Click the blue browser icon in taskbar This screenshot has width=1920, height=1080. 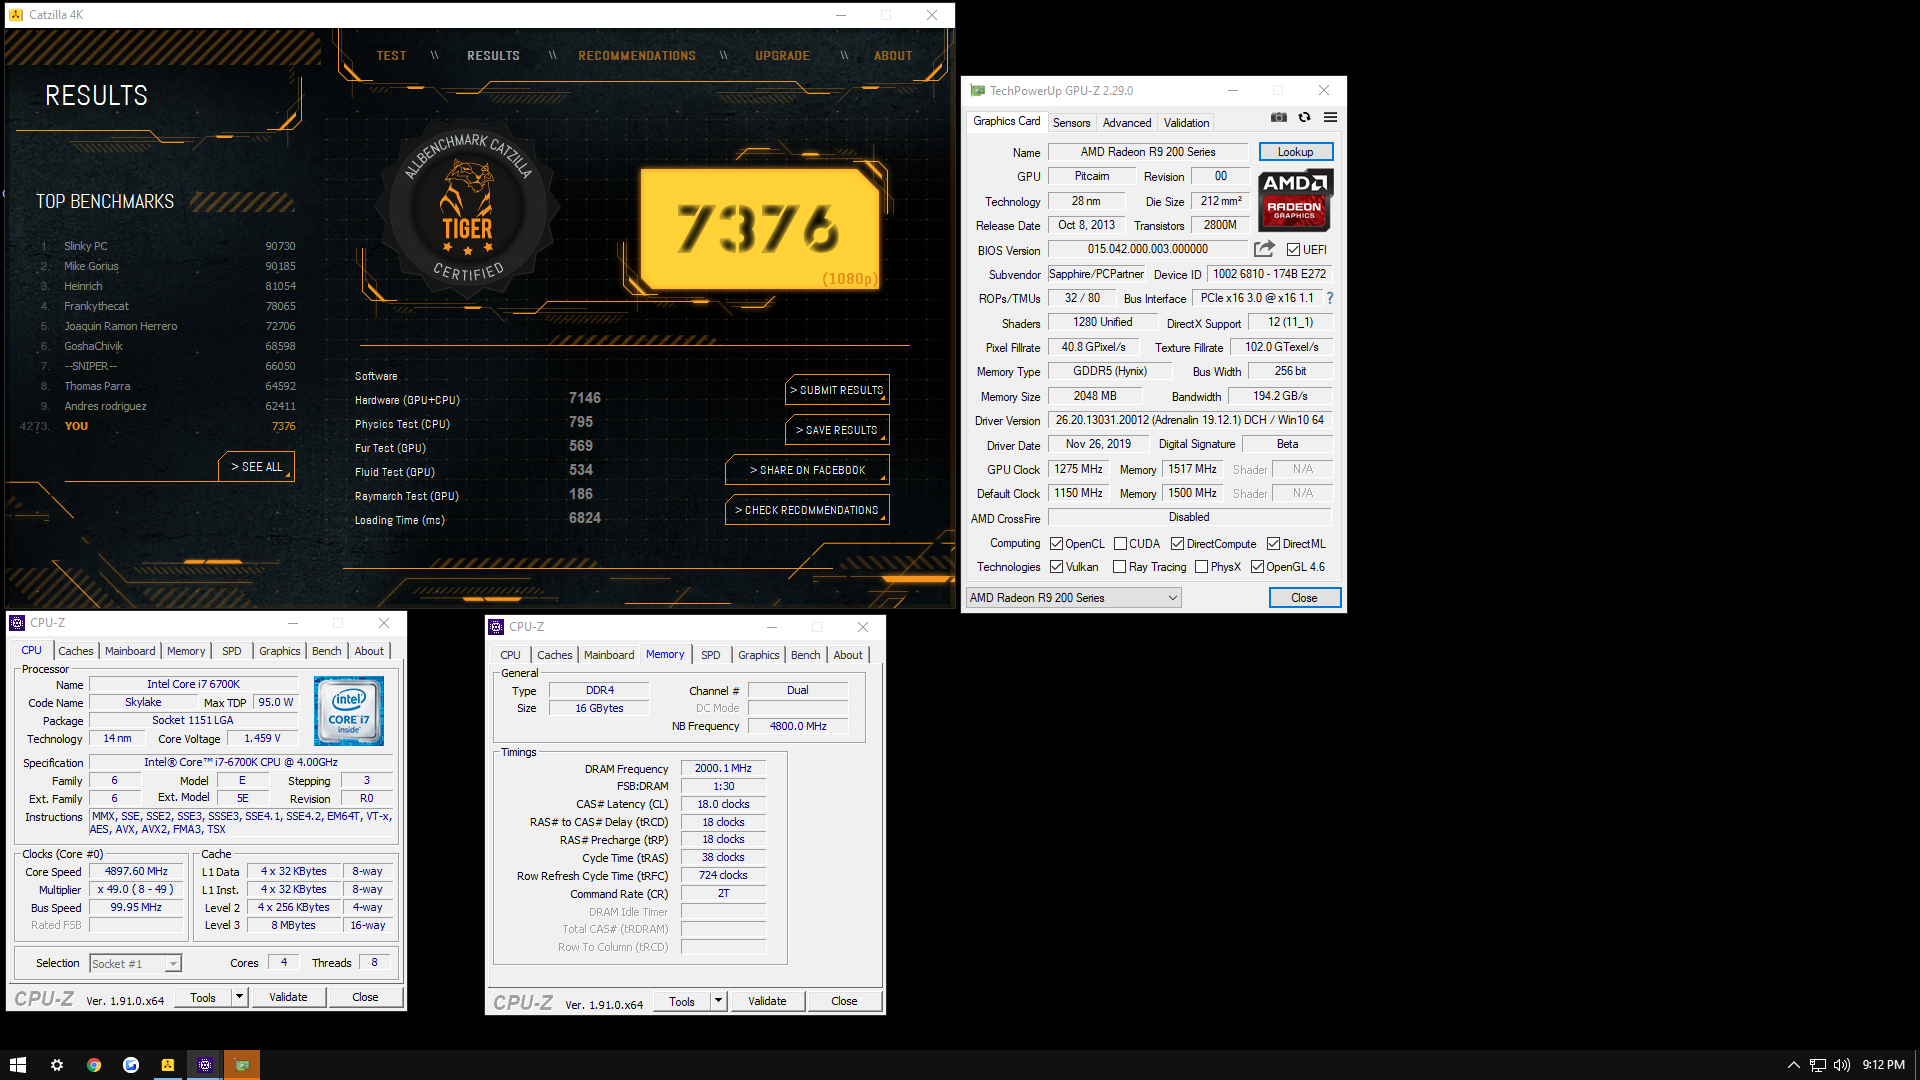(x=131, y=1065)
